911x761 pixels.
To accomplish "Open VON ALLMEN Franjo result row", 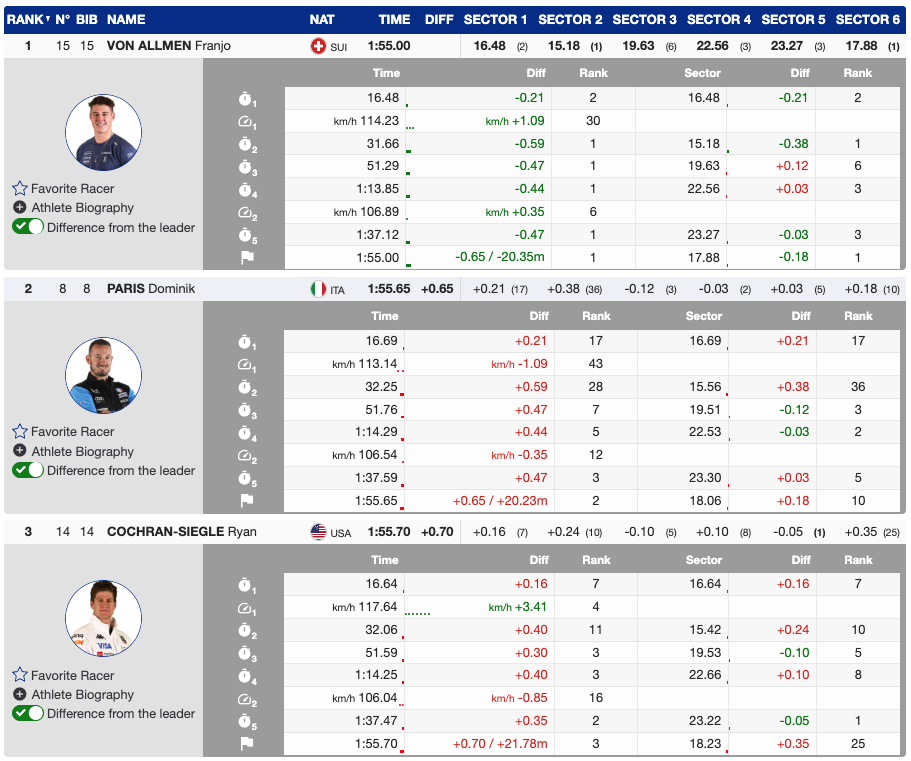I will [x=168, y=46].
